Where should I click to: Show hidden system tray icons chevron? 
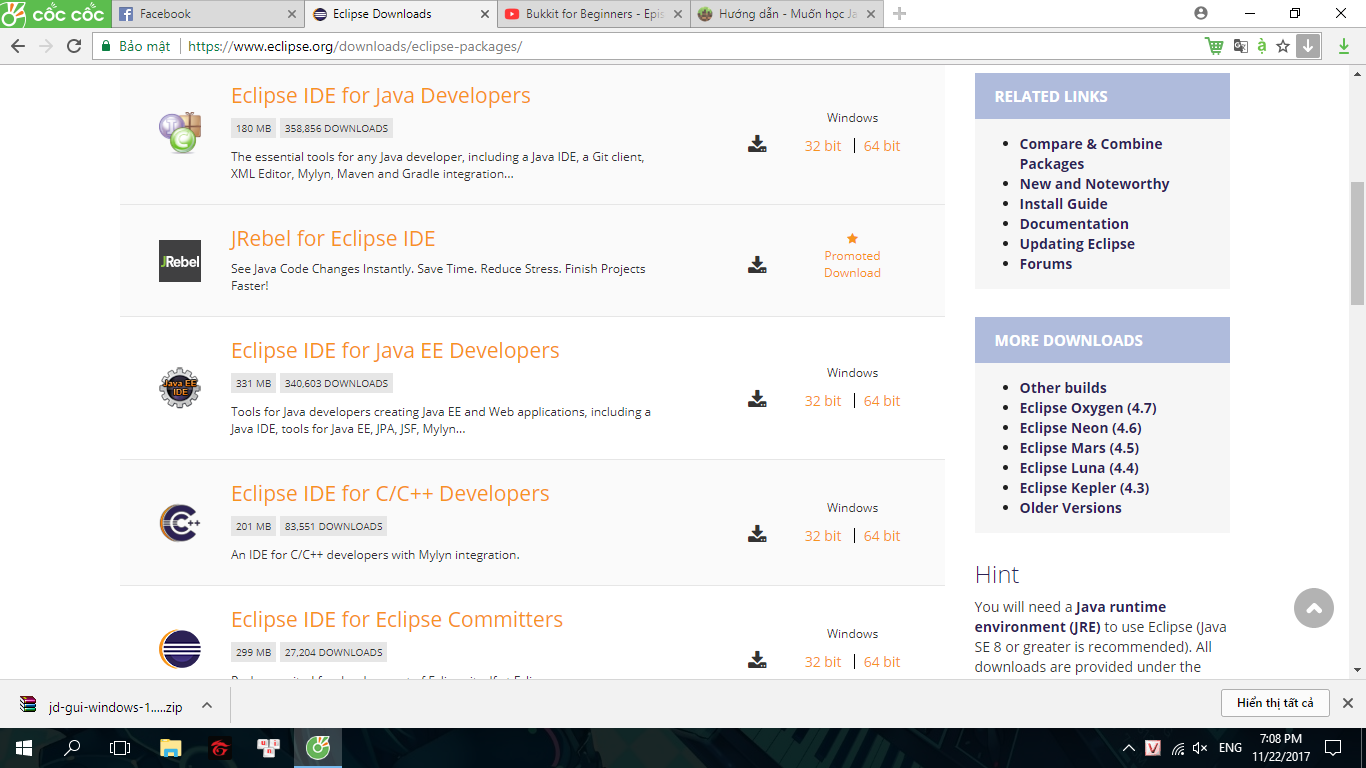1129,748
